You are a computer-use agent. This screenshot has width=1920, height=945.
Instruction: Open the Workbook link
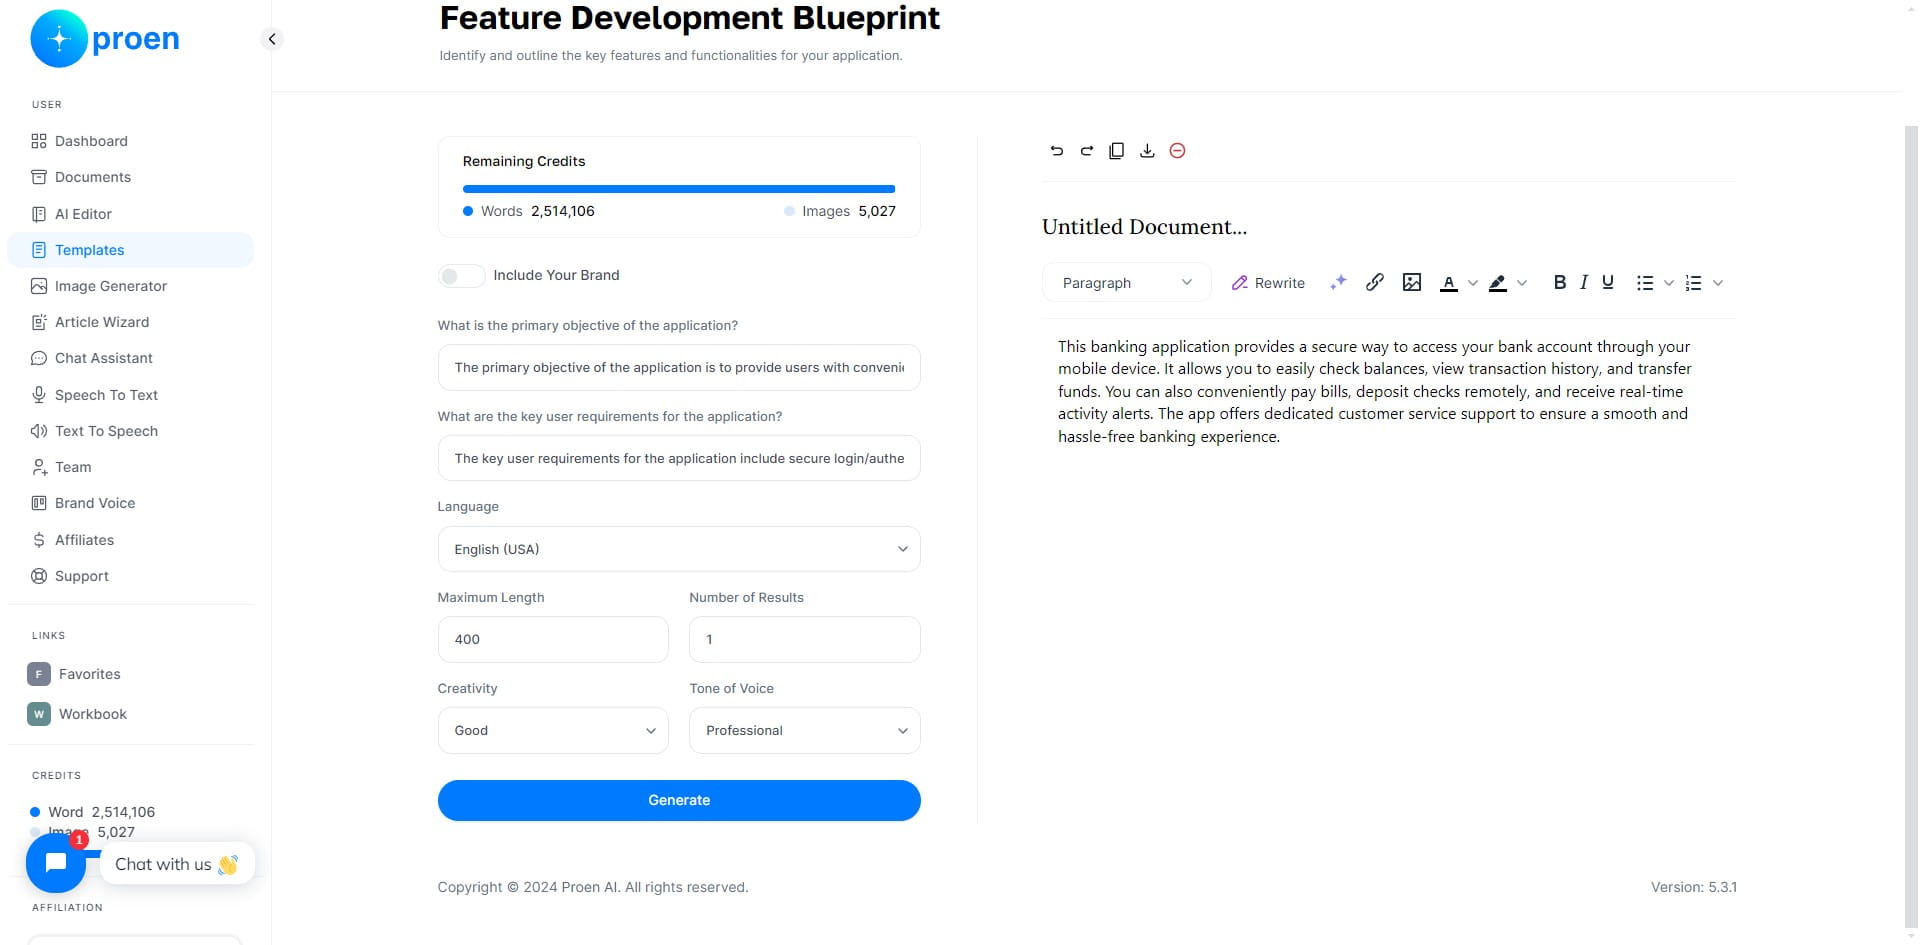[x=78, y=714]
